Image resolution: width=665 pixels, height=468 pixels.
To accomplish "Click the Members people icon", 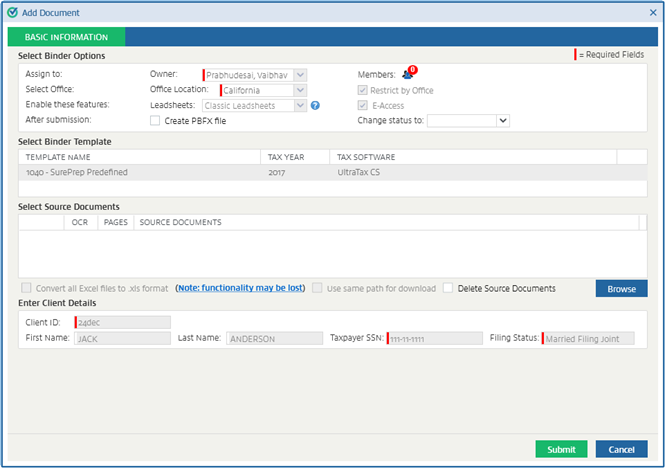I will (x=407, y=74).
